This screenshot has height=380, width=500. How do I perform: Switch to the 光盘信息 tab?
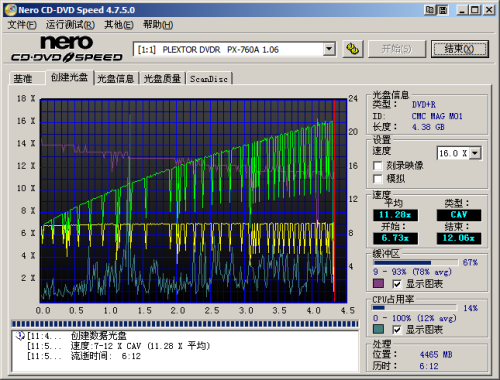pos(116,79)
